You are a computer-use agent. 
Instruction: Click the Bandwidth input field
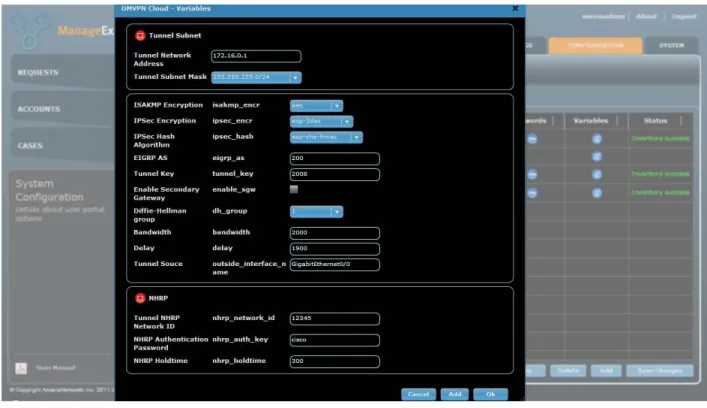point(335,233)
